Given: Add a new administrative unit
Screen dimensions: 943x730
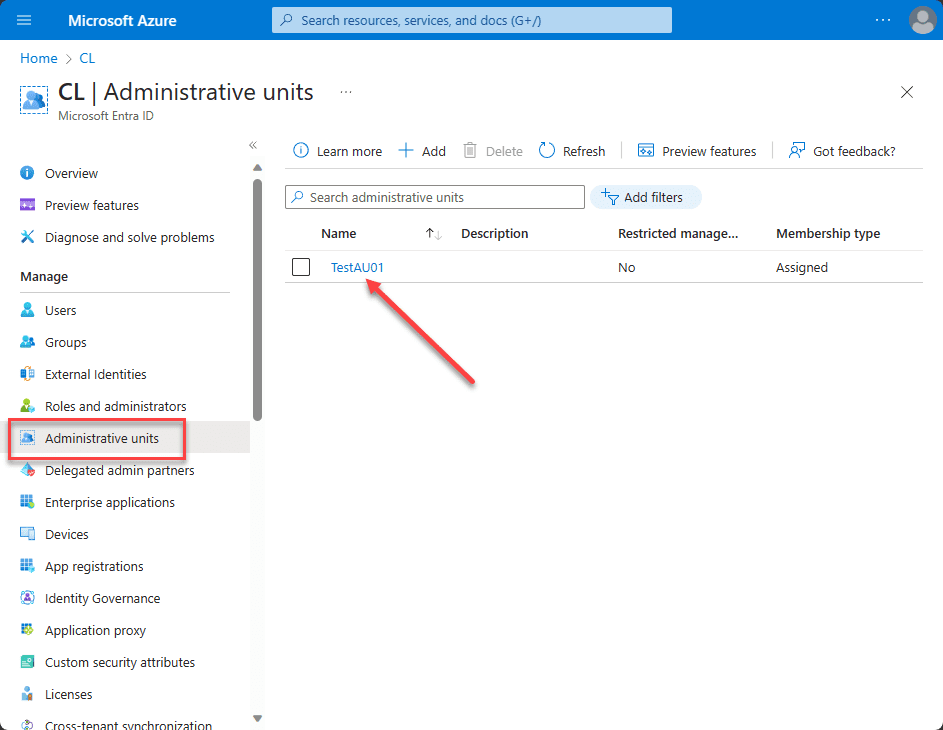Looking at the screenshot, I should (x=422, y=151).
